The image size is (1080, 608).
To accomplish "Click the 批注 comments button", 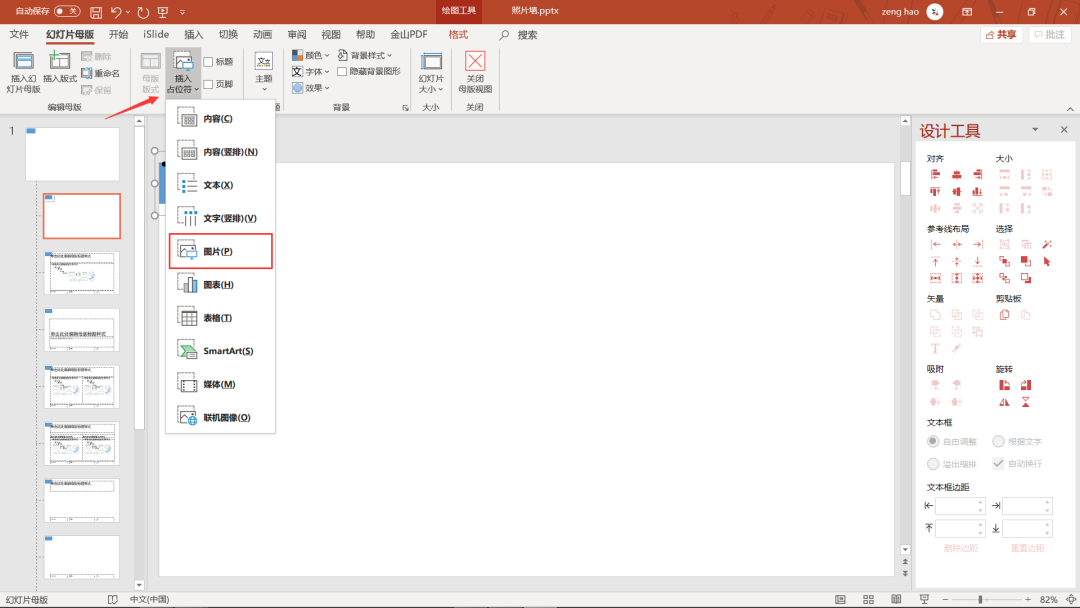I will 1050,34.
